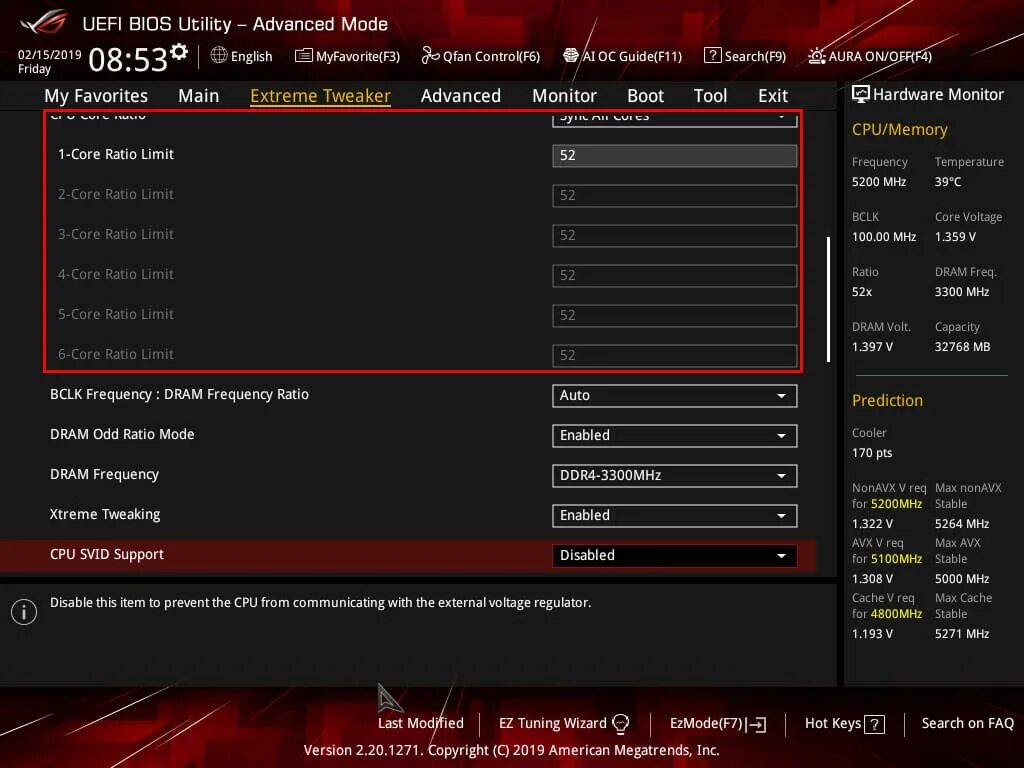Open Search(F9) question mark icon
This screenshot has height=768, width=1024.
click(712, 56)
